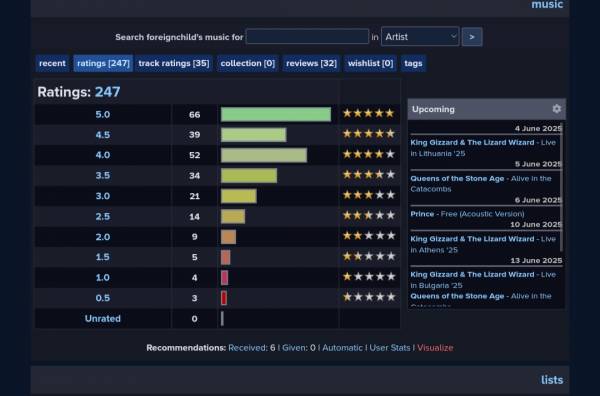Click the 52 count in the 4.0 row
This screenshot has width=600, height=396.
[x=194, y=155]
